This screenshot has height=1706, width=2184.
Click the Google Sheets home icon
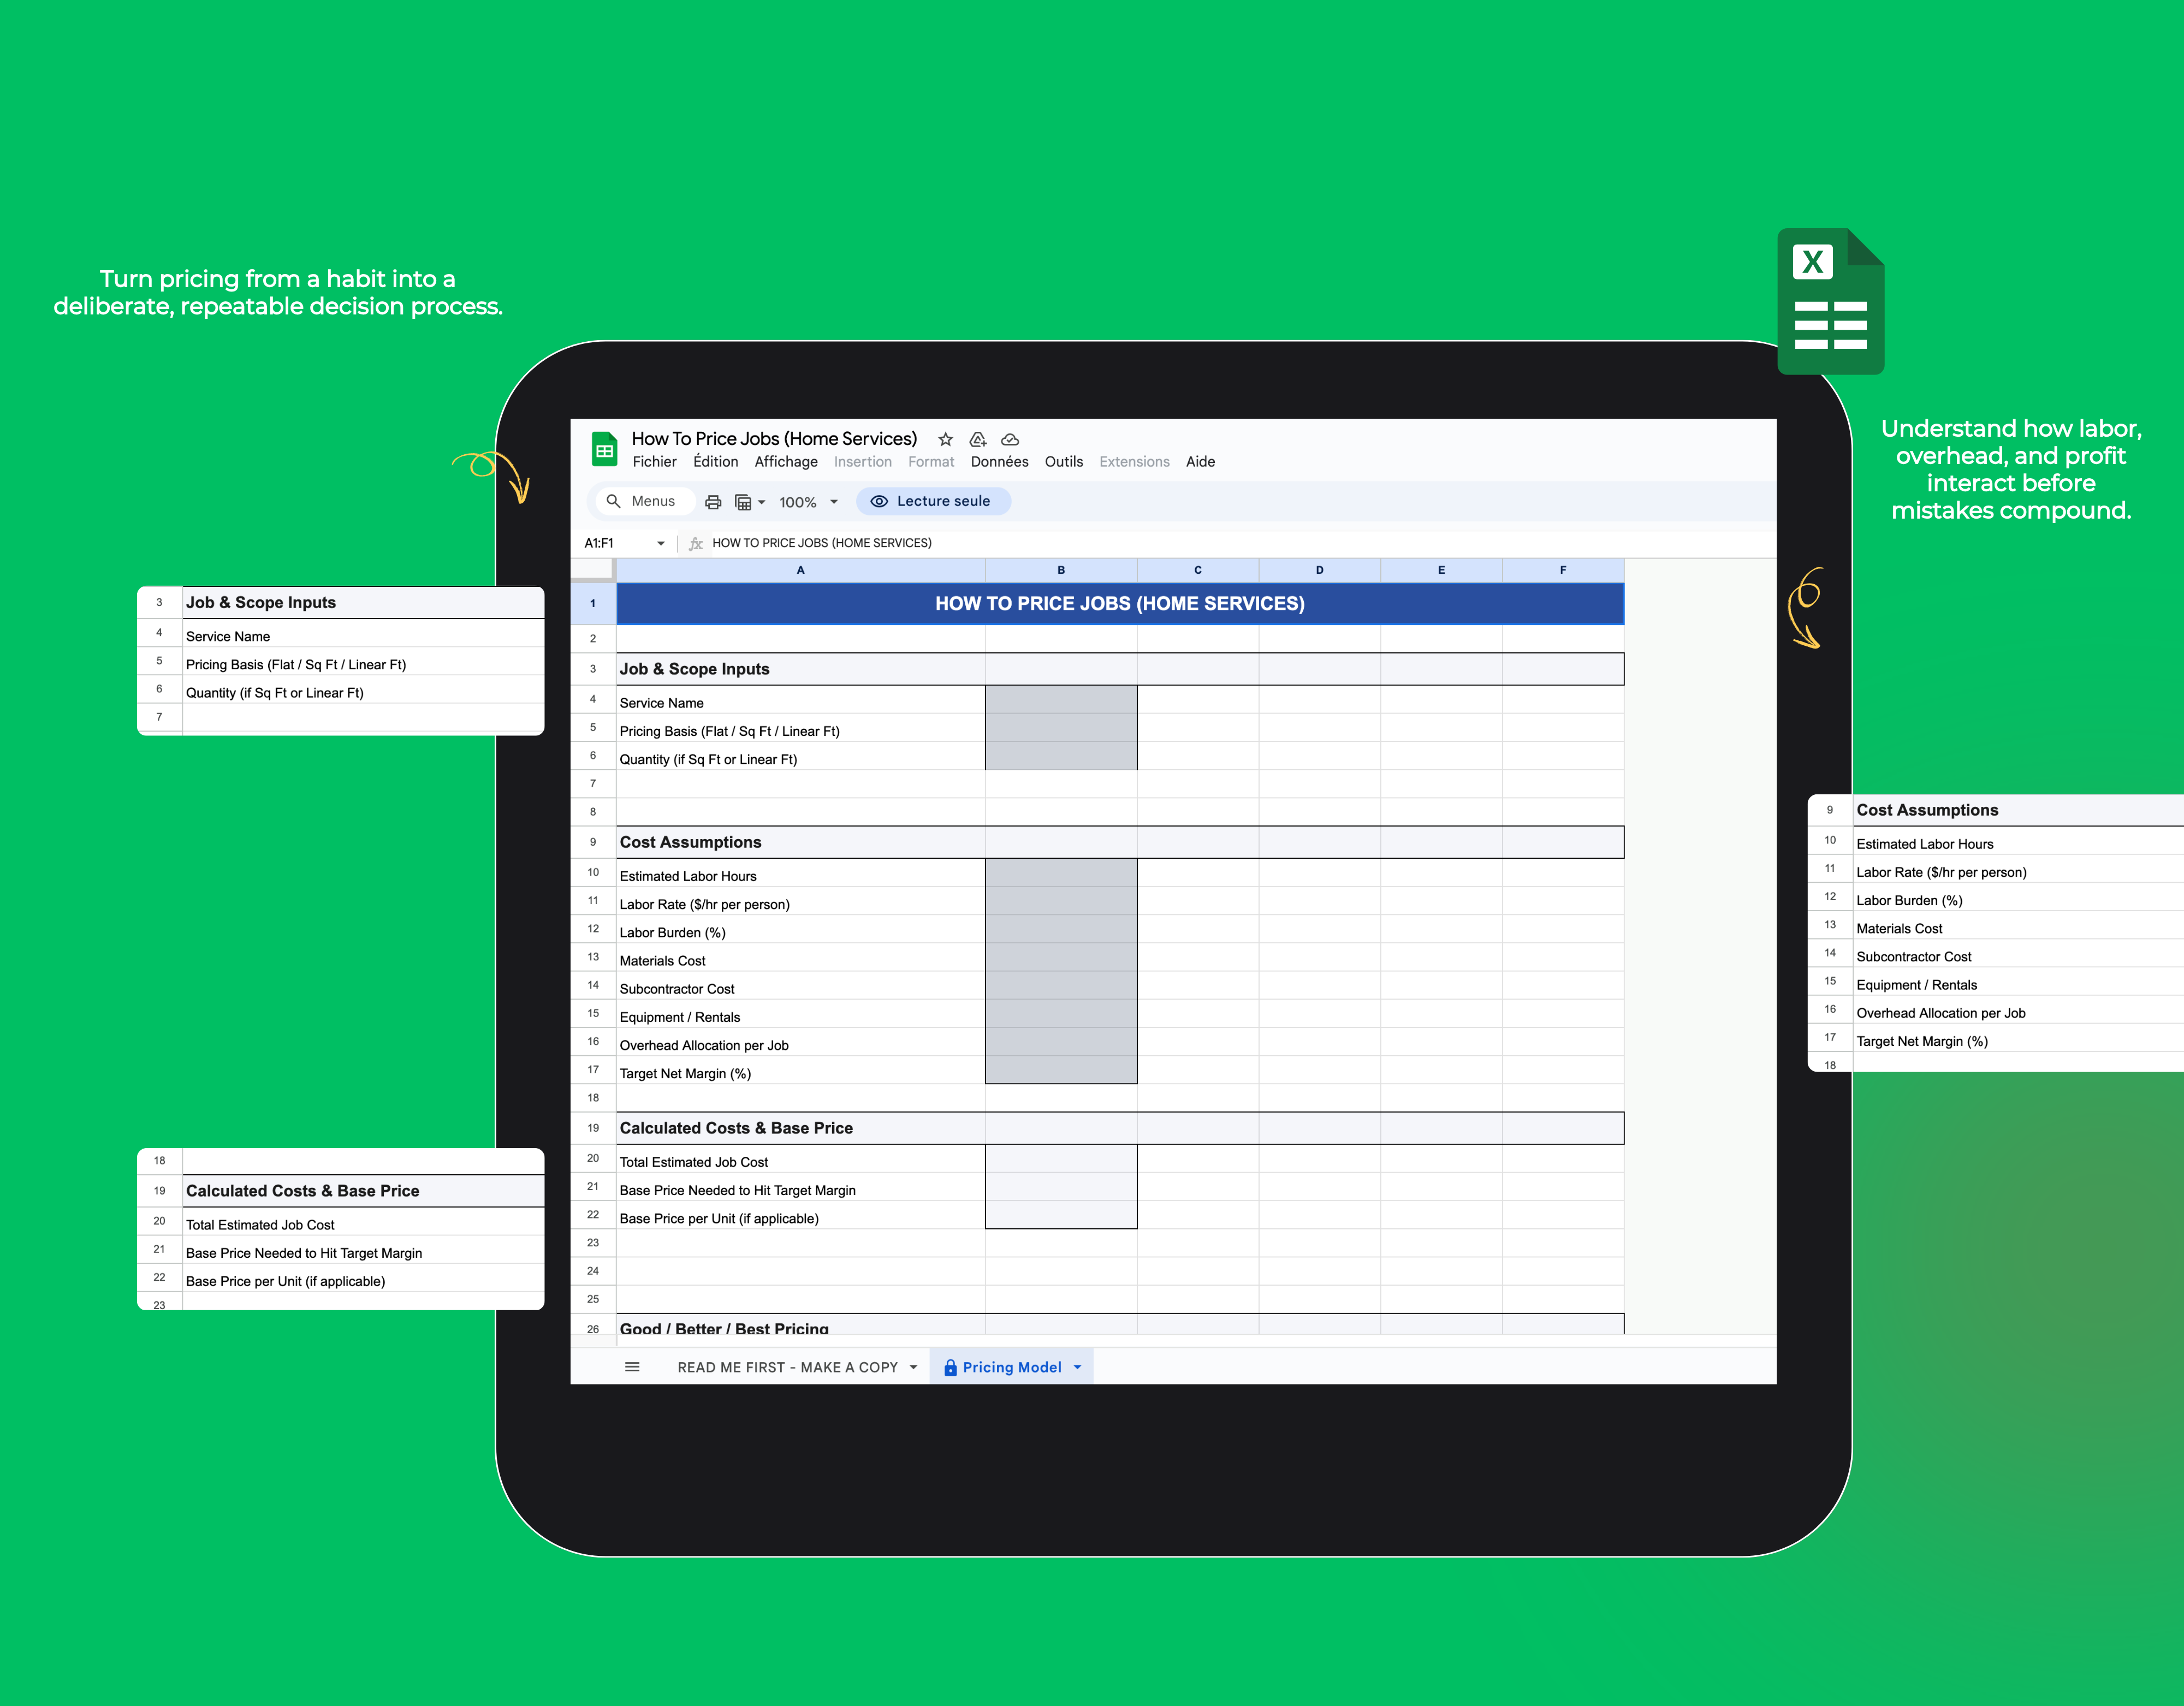pyautogui.click(x=604, y=450)
